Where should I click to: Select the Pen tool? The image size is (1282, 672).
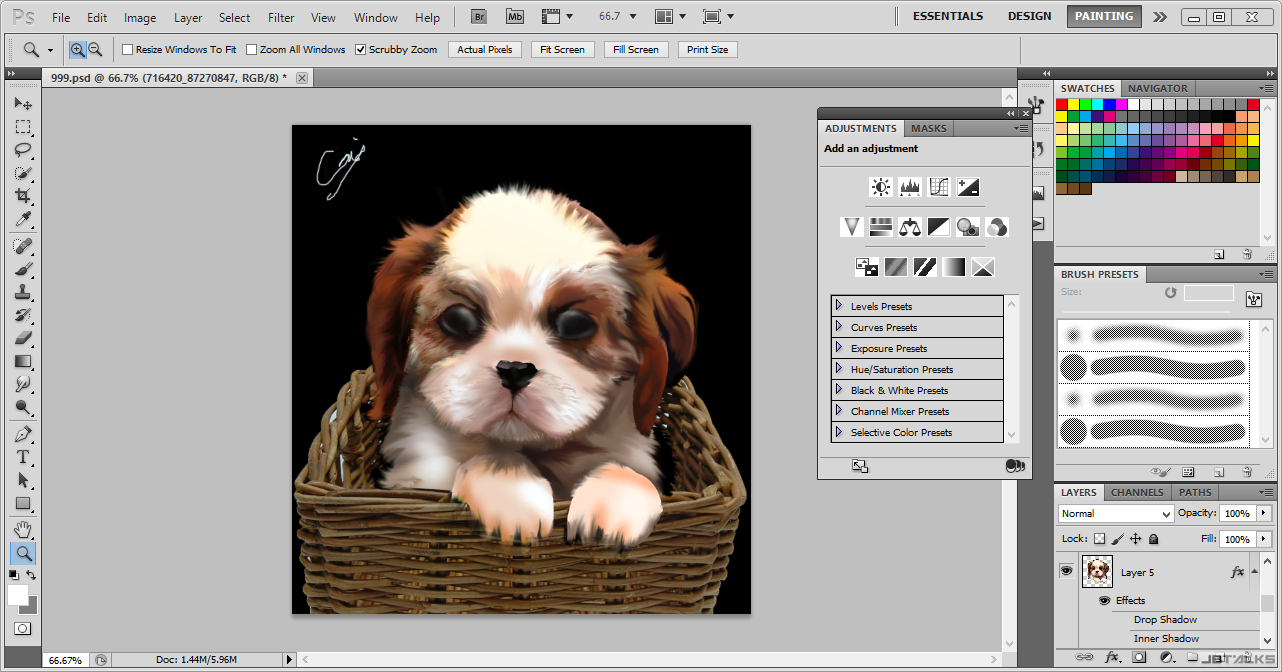pyautogui.click(x=23, y=434)
